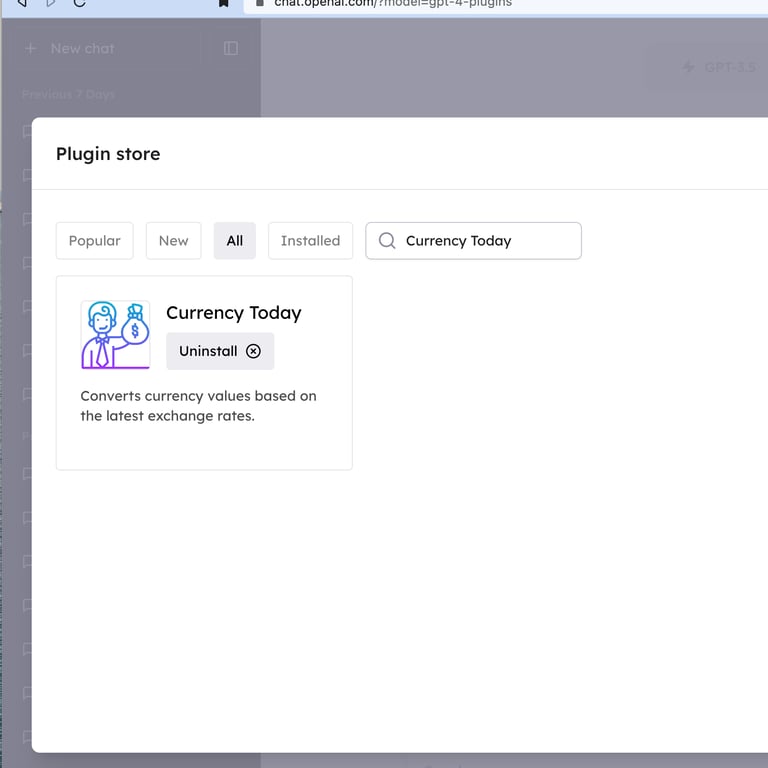Click the browser back arrow

[22, 3]
